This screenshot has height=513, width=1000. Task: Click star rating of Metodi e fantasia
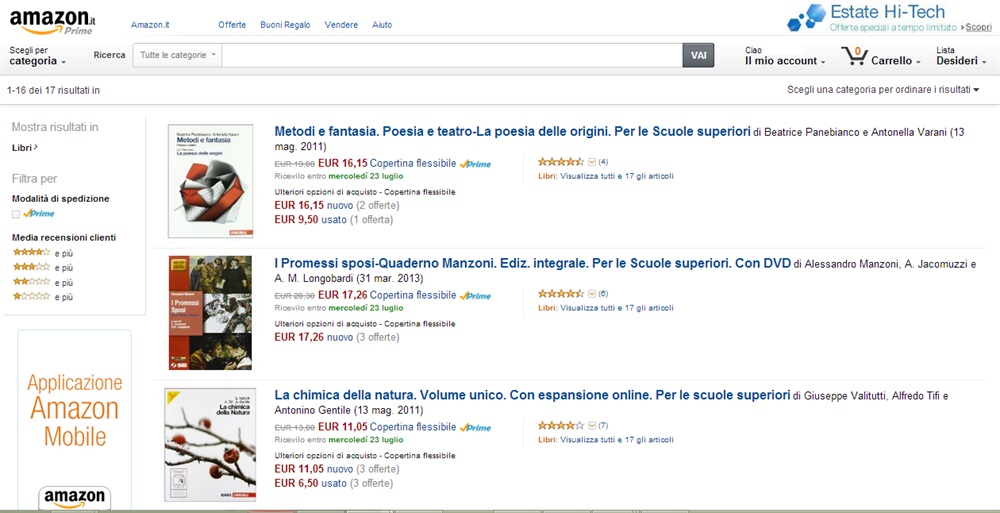pos(561,162)
